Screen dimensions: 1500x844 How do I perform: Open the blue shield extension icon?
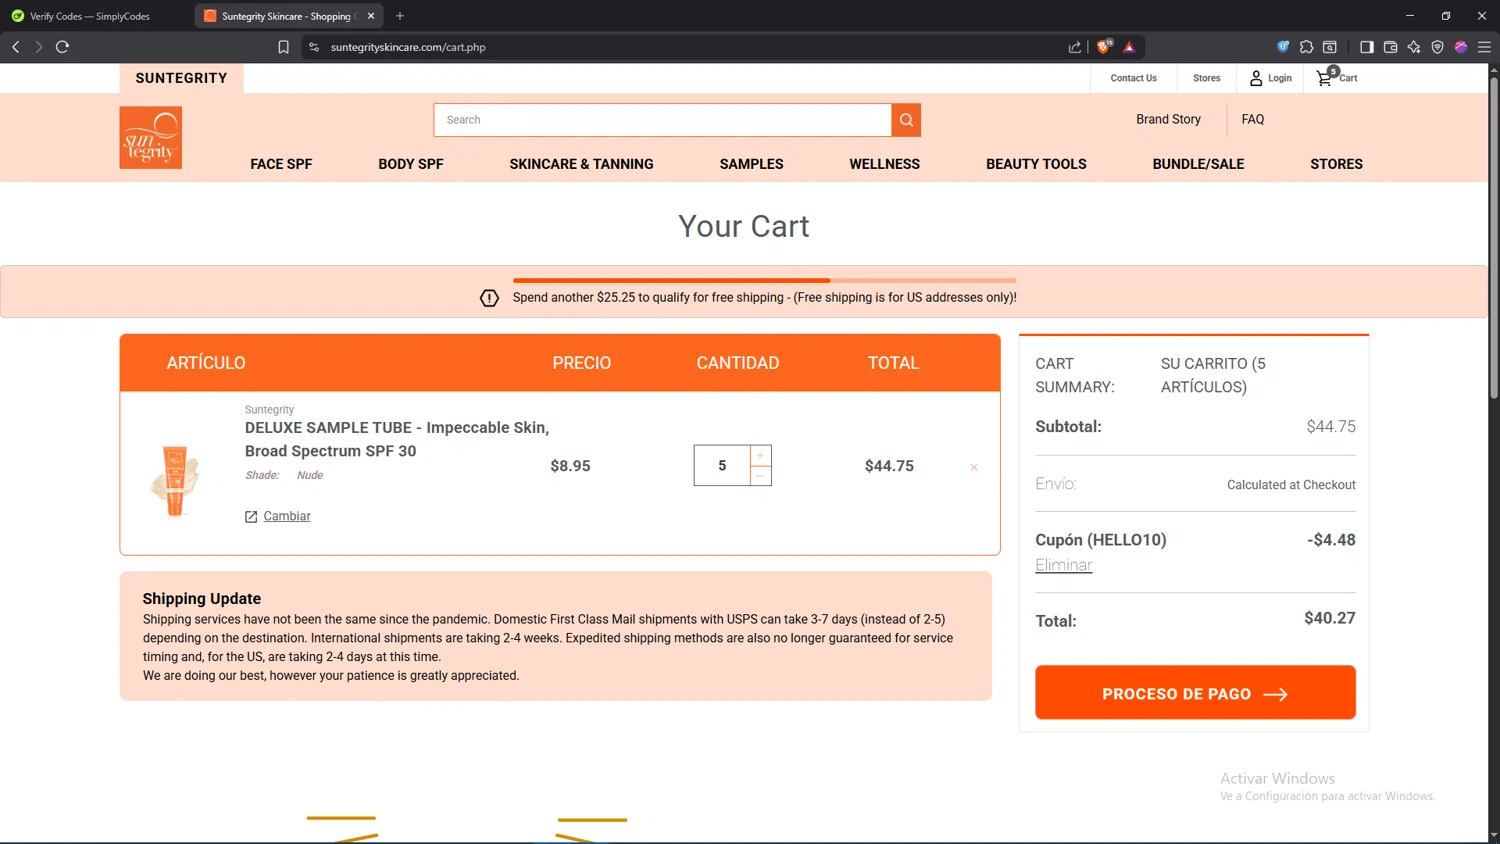(x=1283, y=47)
